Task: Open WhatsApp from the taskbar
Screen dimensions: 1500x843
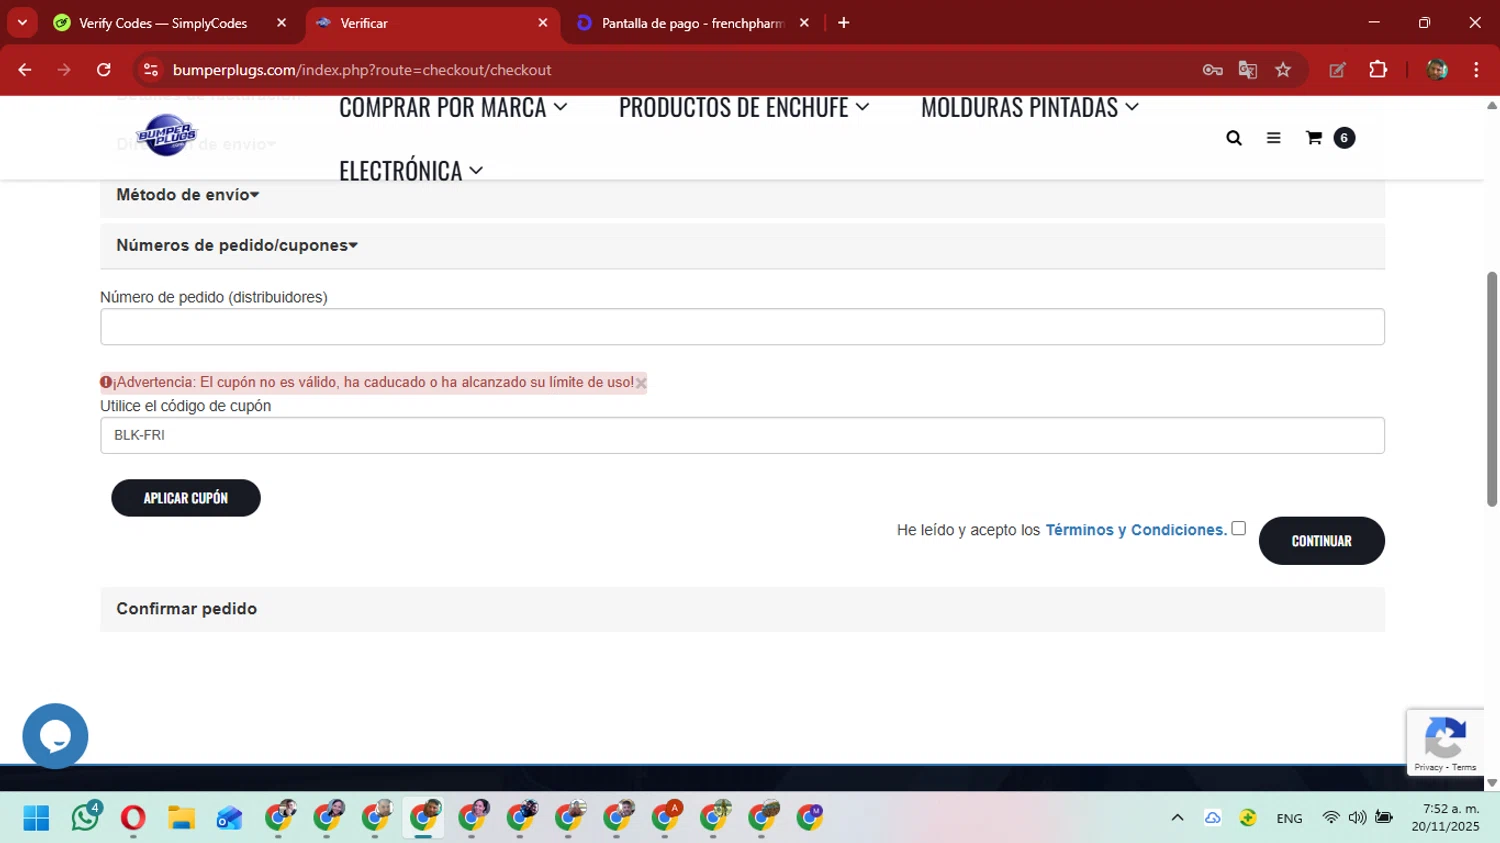Action: pos(85,818)
